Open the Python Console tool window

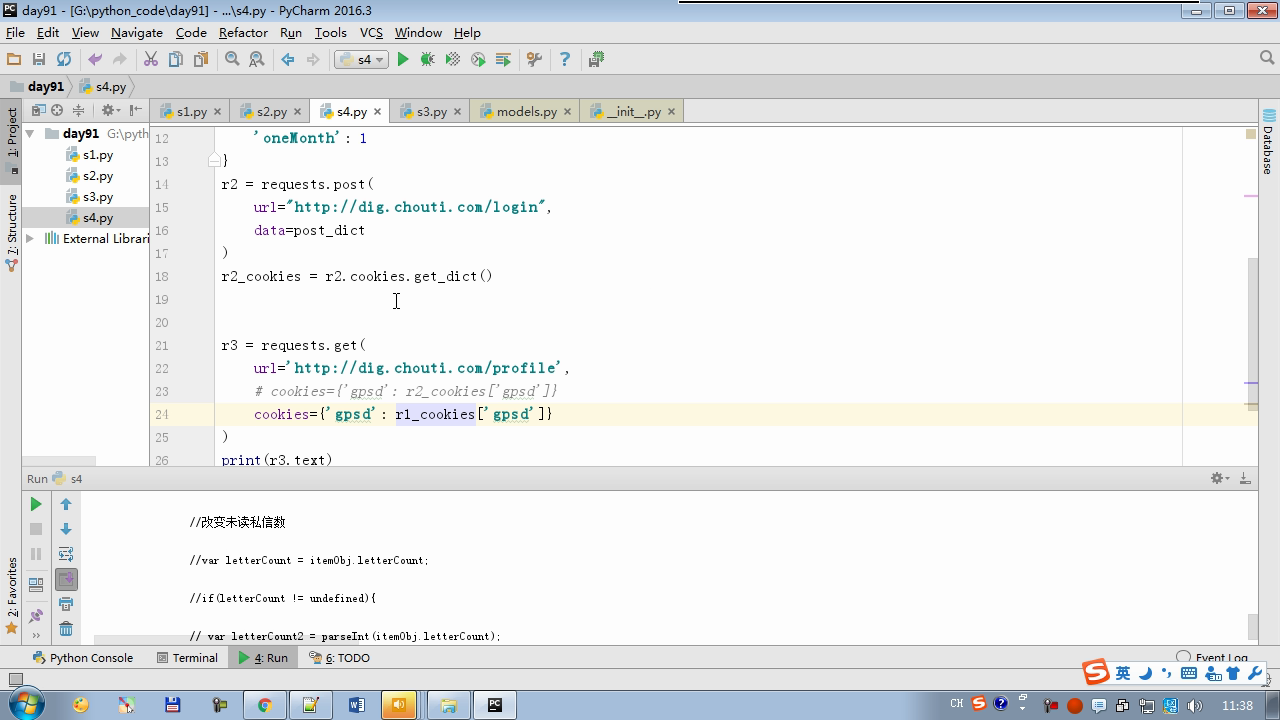pyautogui.click(x=82, y=657)
